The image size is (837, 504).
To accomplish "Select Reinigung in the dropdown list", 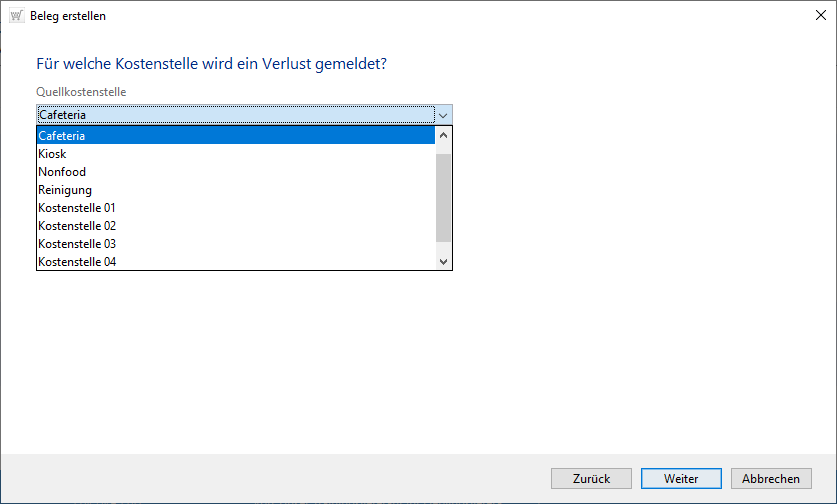I will pyautogui.click(x=235, y=190).
